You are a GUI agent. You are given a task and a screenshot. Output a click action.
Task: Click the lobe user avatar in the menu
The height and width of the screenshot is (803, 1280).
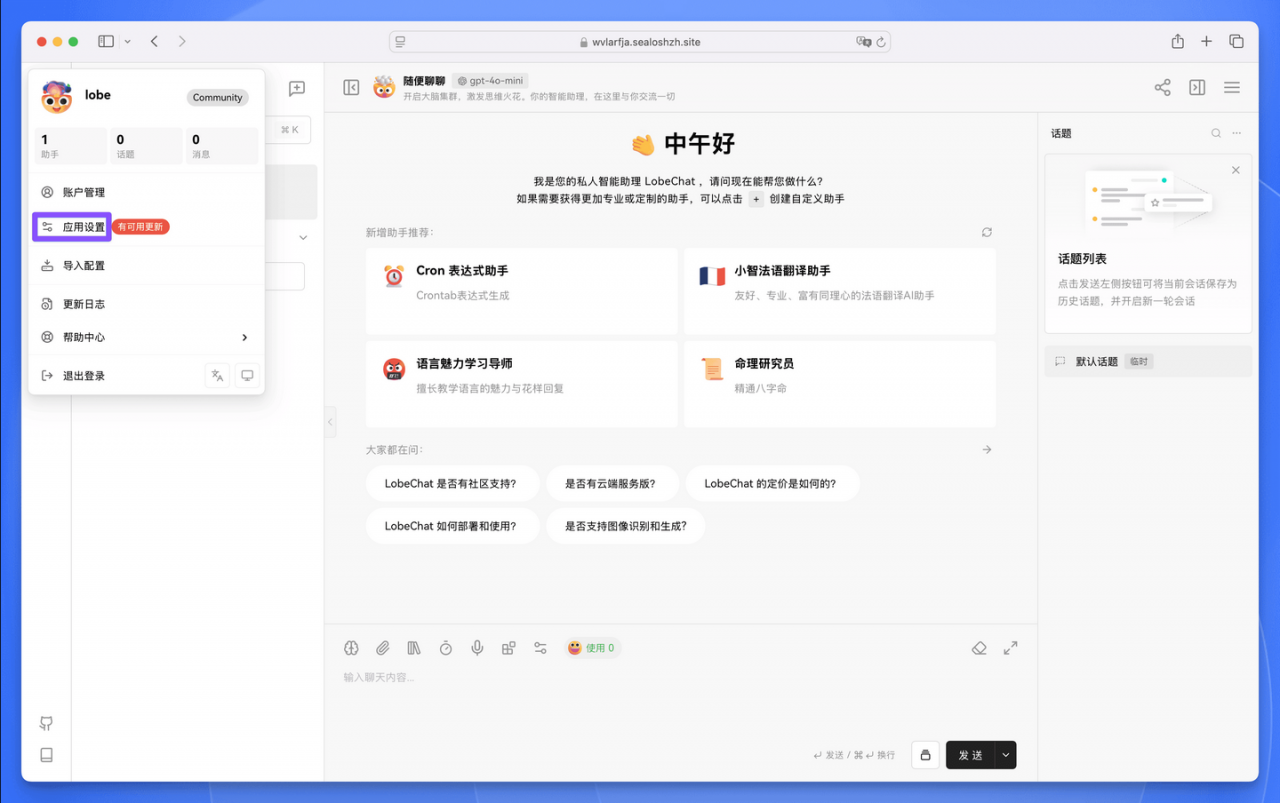coord(57,97)
